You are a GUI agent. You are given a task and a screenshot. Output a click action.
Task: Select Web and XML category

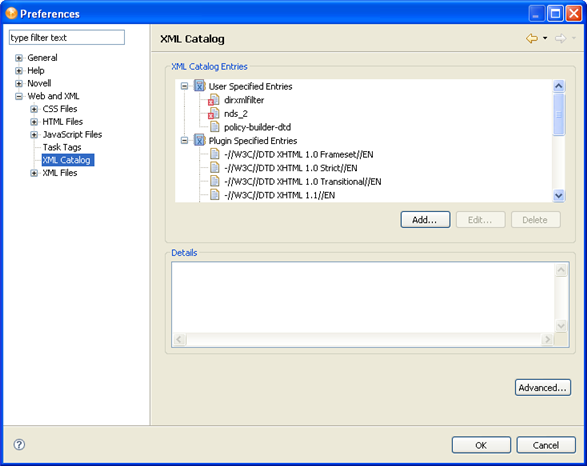click(53, 96)
